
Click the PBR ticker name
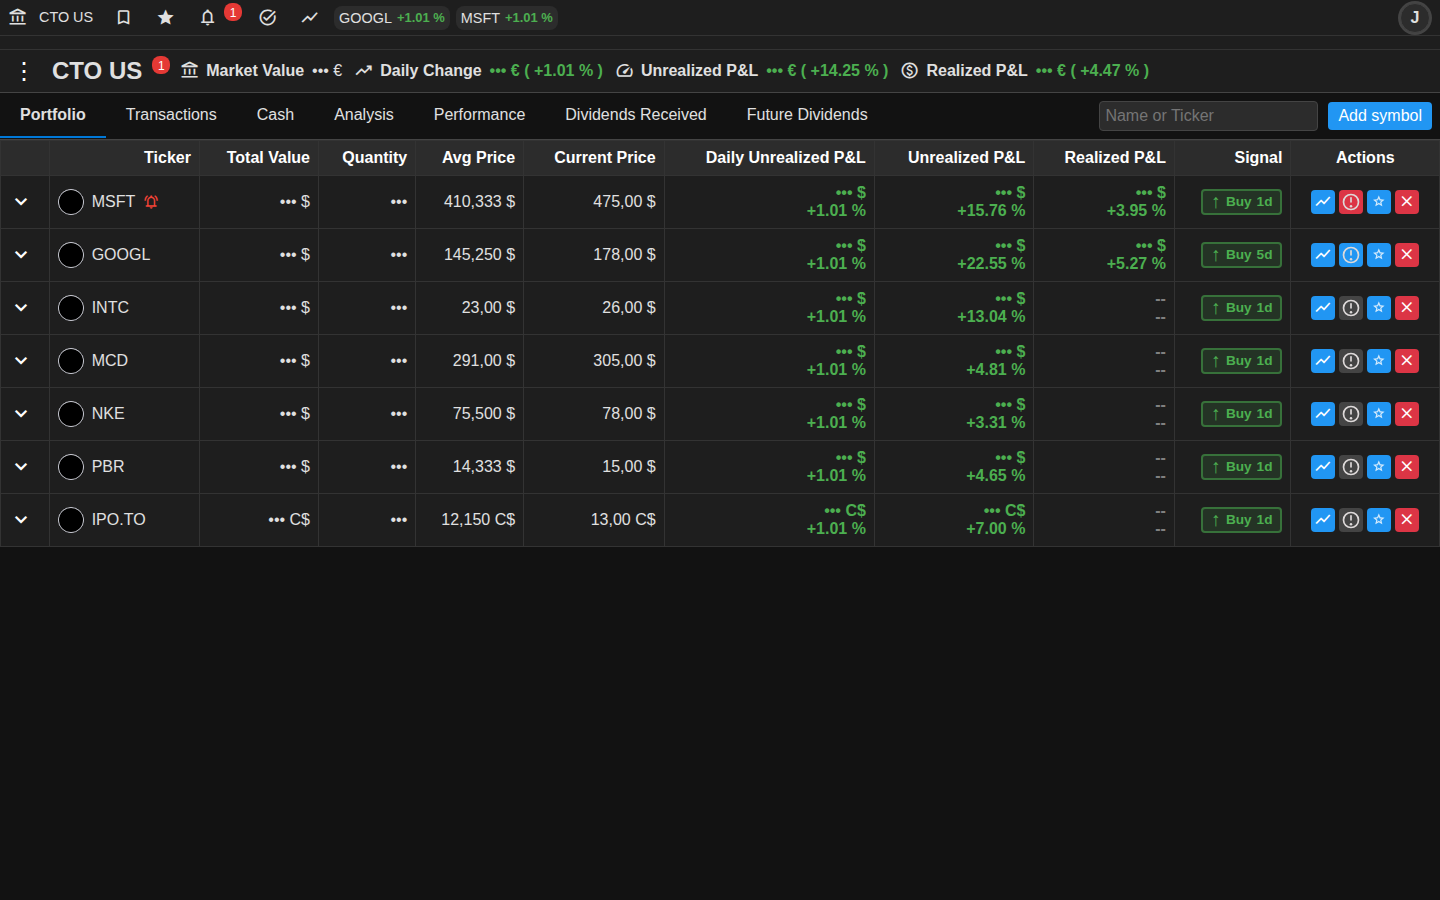point(108,467)
